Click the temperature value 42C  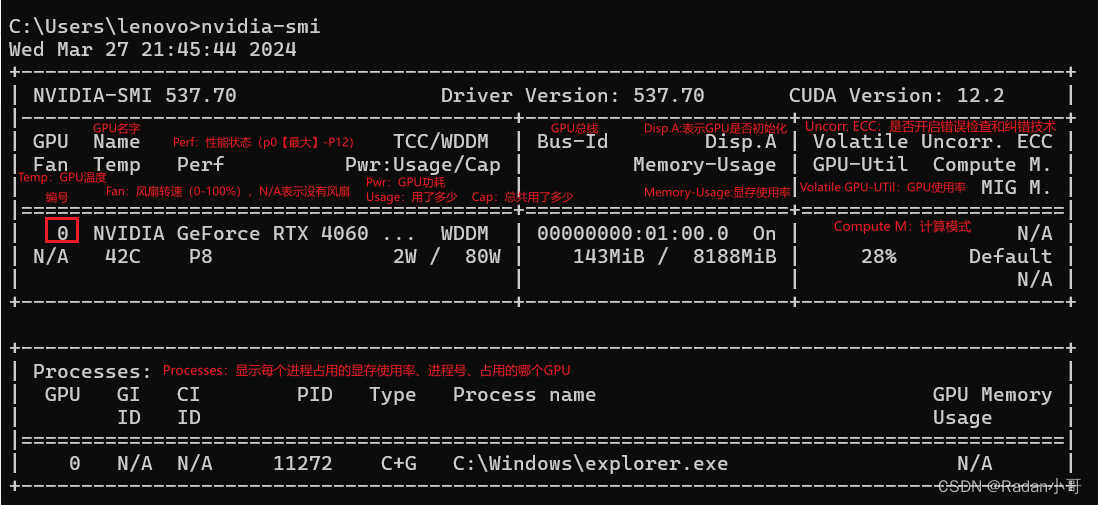[x=123, y=257]
